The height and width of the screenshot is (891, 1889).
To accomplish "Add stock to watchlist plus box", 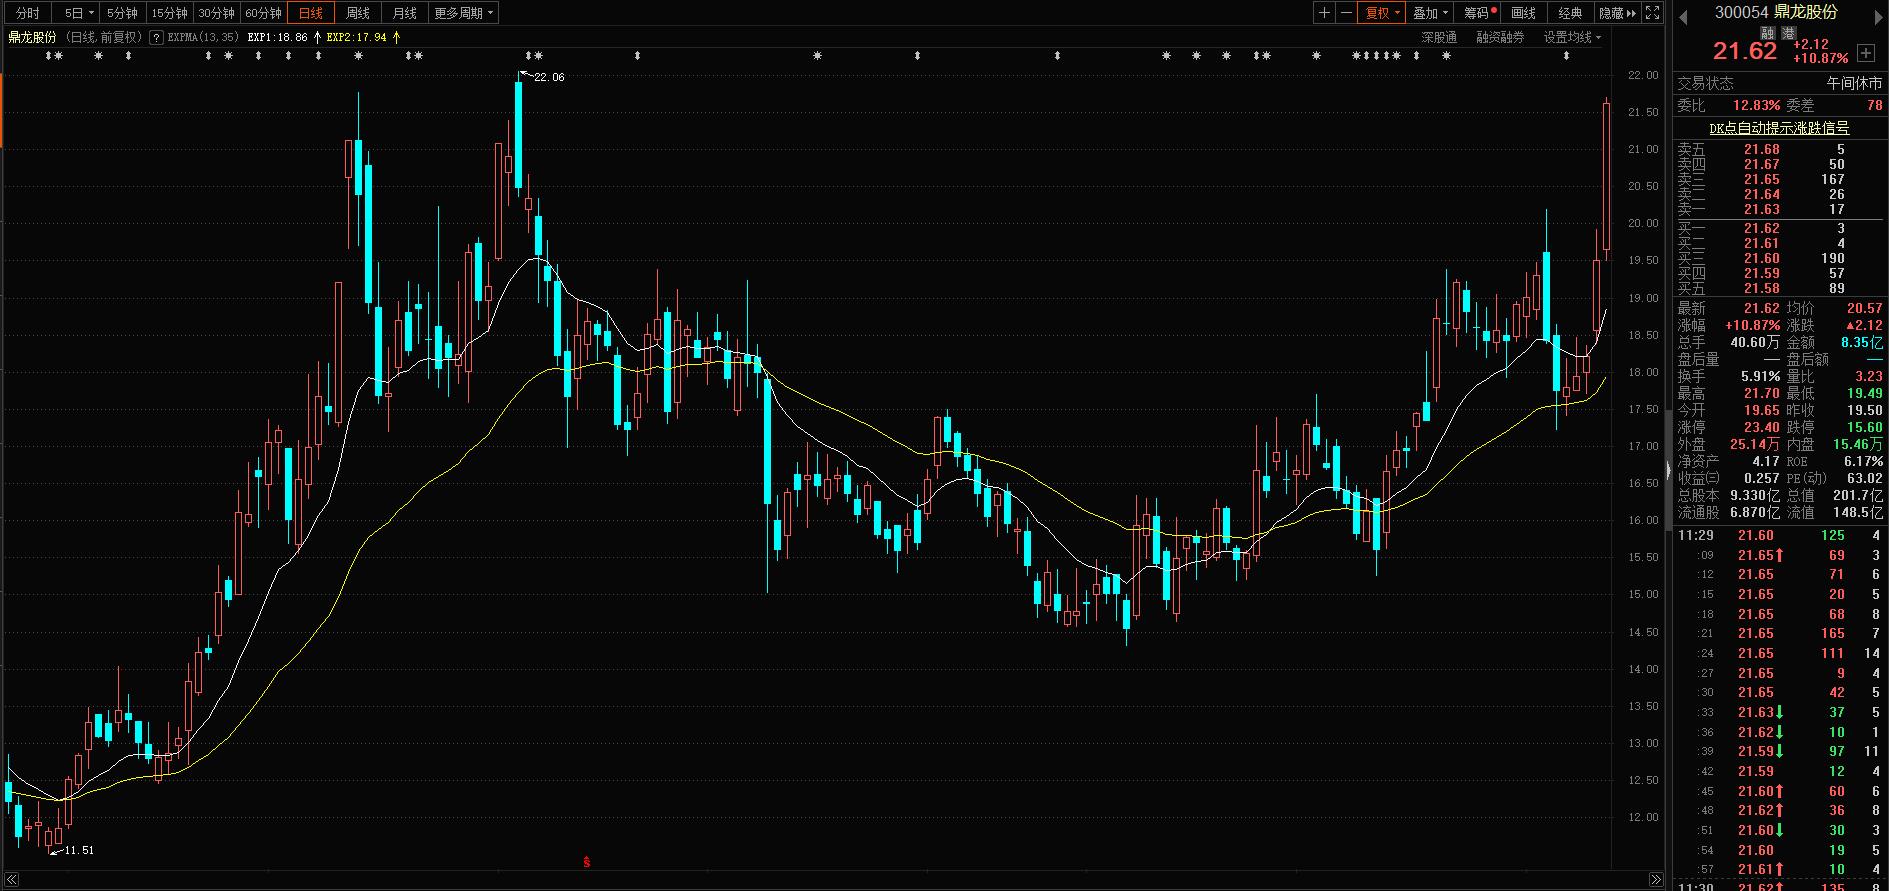I will [x=1866, y=53].
